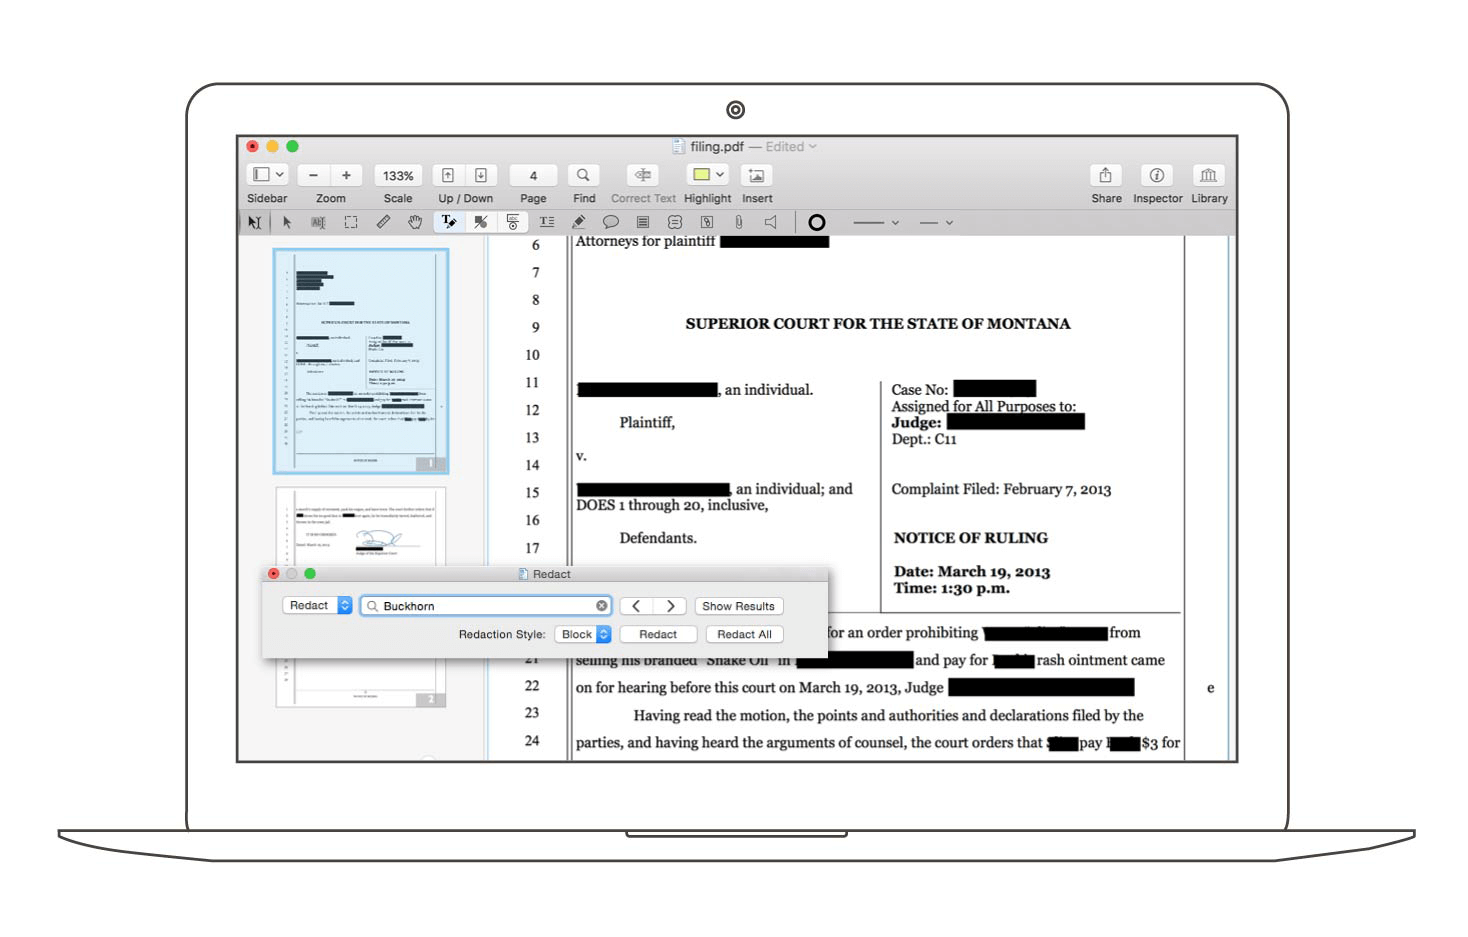Select the ruler measurement tool
This screenshot has width=1468, height=937.
[383, 222]
